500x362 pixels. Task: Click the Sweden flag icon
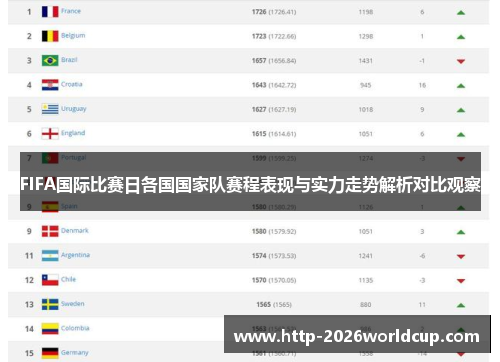click(50, 304)
